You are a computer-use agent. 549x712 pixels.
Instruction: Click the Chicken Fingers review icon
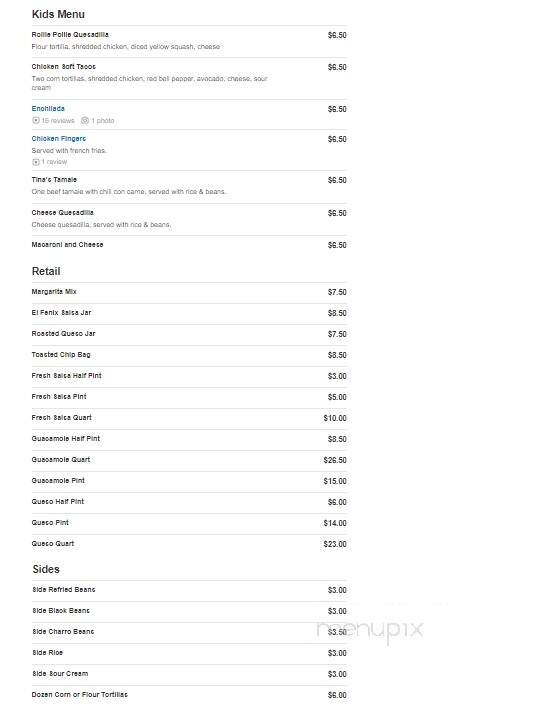[x=35, y=162]
